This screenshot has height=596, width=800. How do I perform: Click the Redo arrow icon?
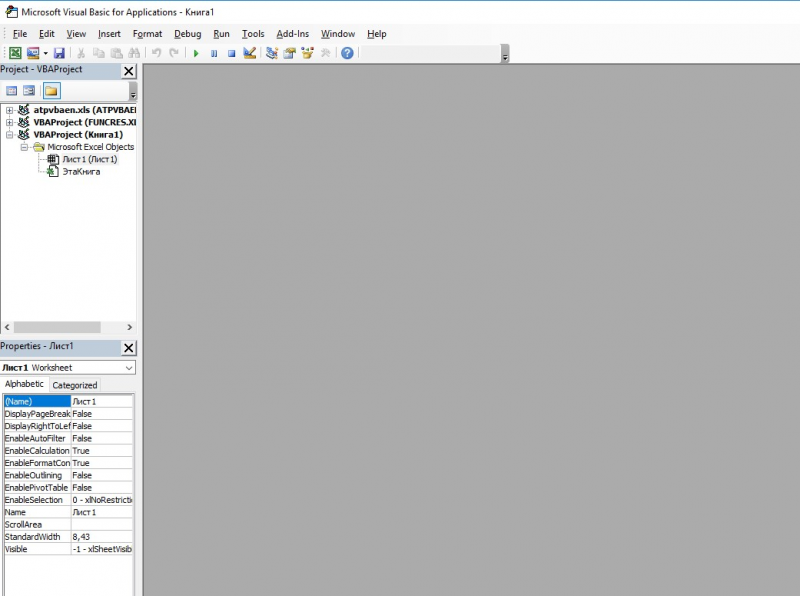point(174,53)
